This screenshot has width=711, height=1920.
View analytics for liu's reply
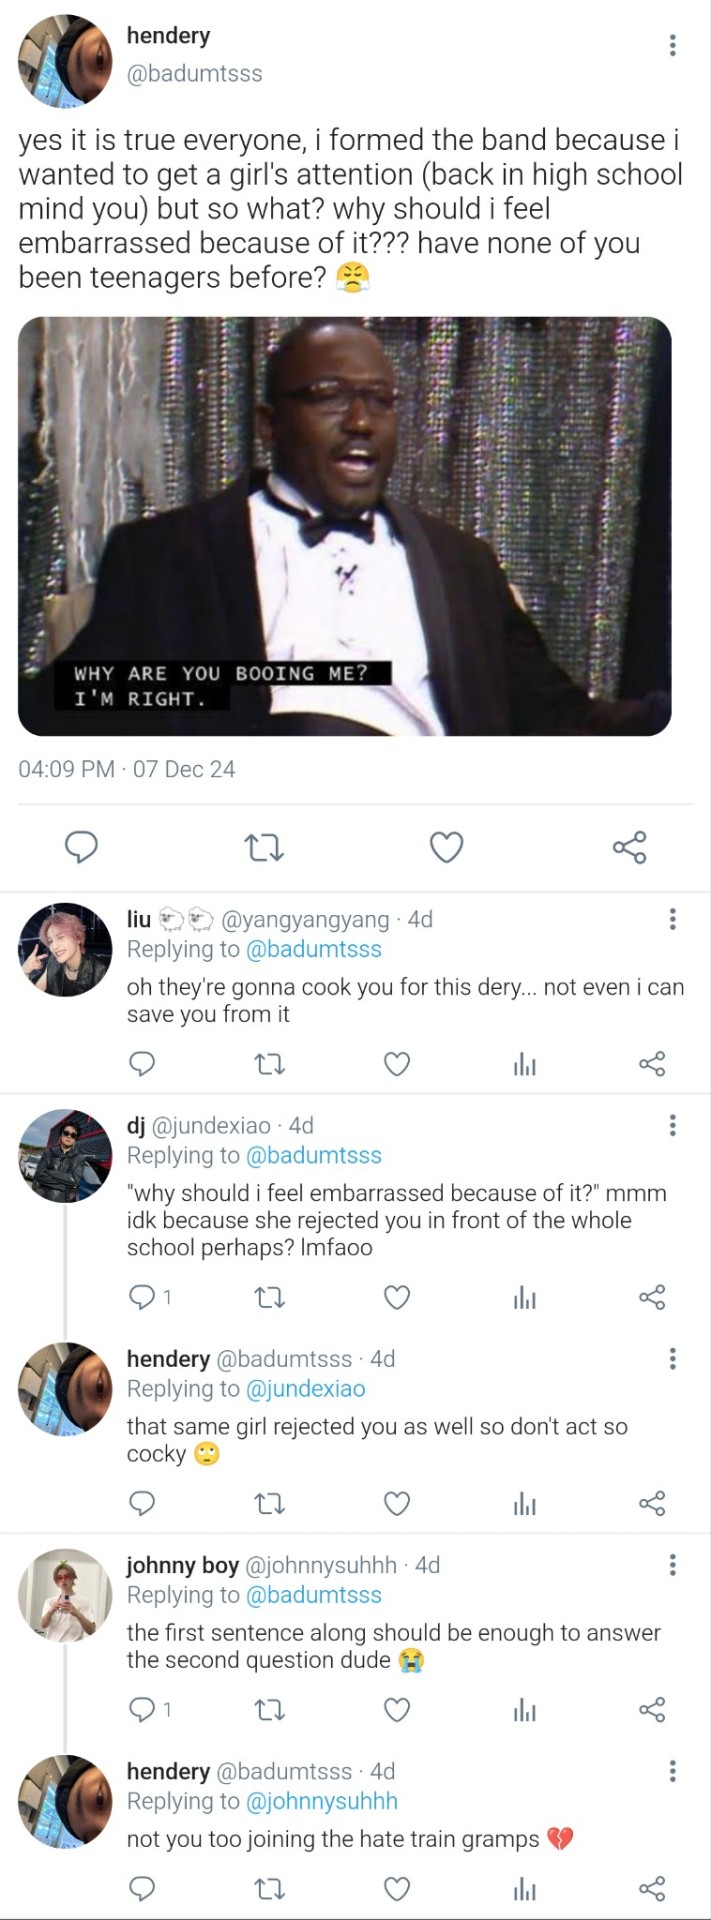point(524,1064)
